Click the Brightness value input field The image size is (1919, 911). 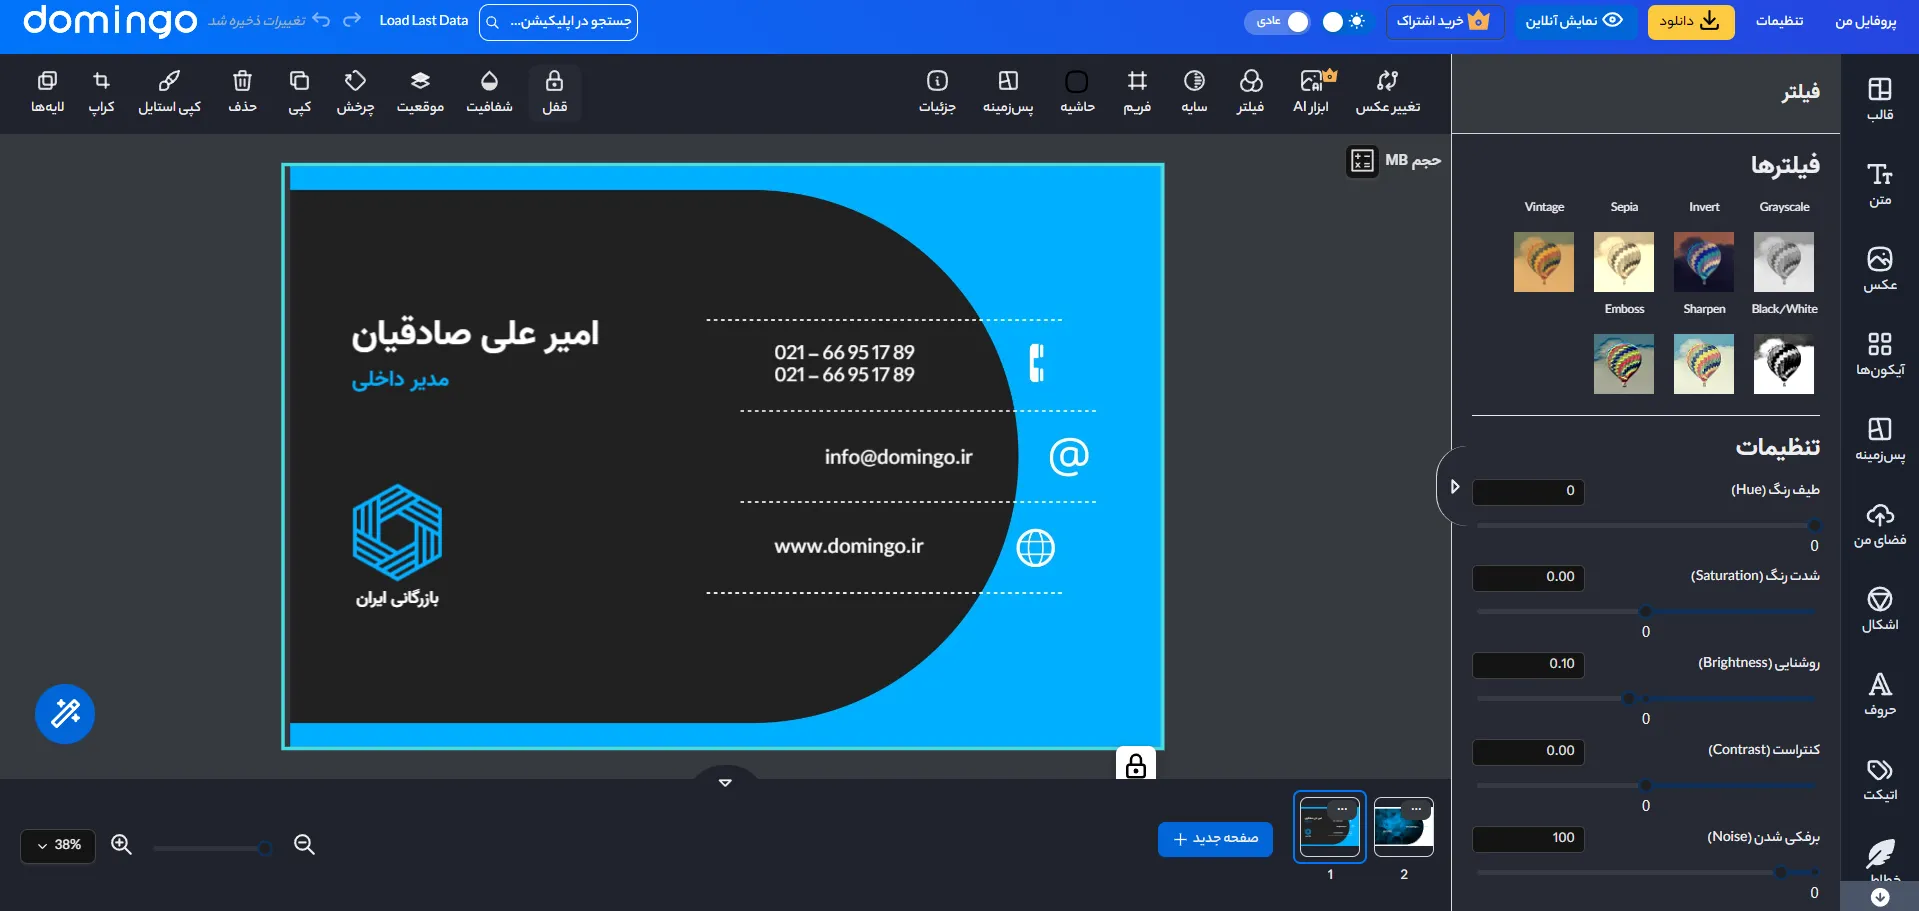(x=1528, y=664)
